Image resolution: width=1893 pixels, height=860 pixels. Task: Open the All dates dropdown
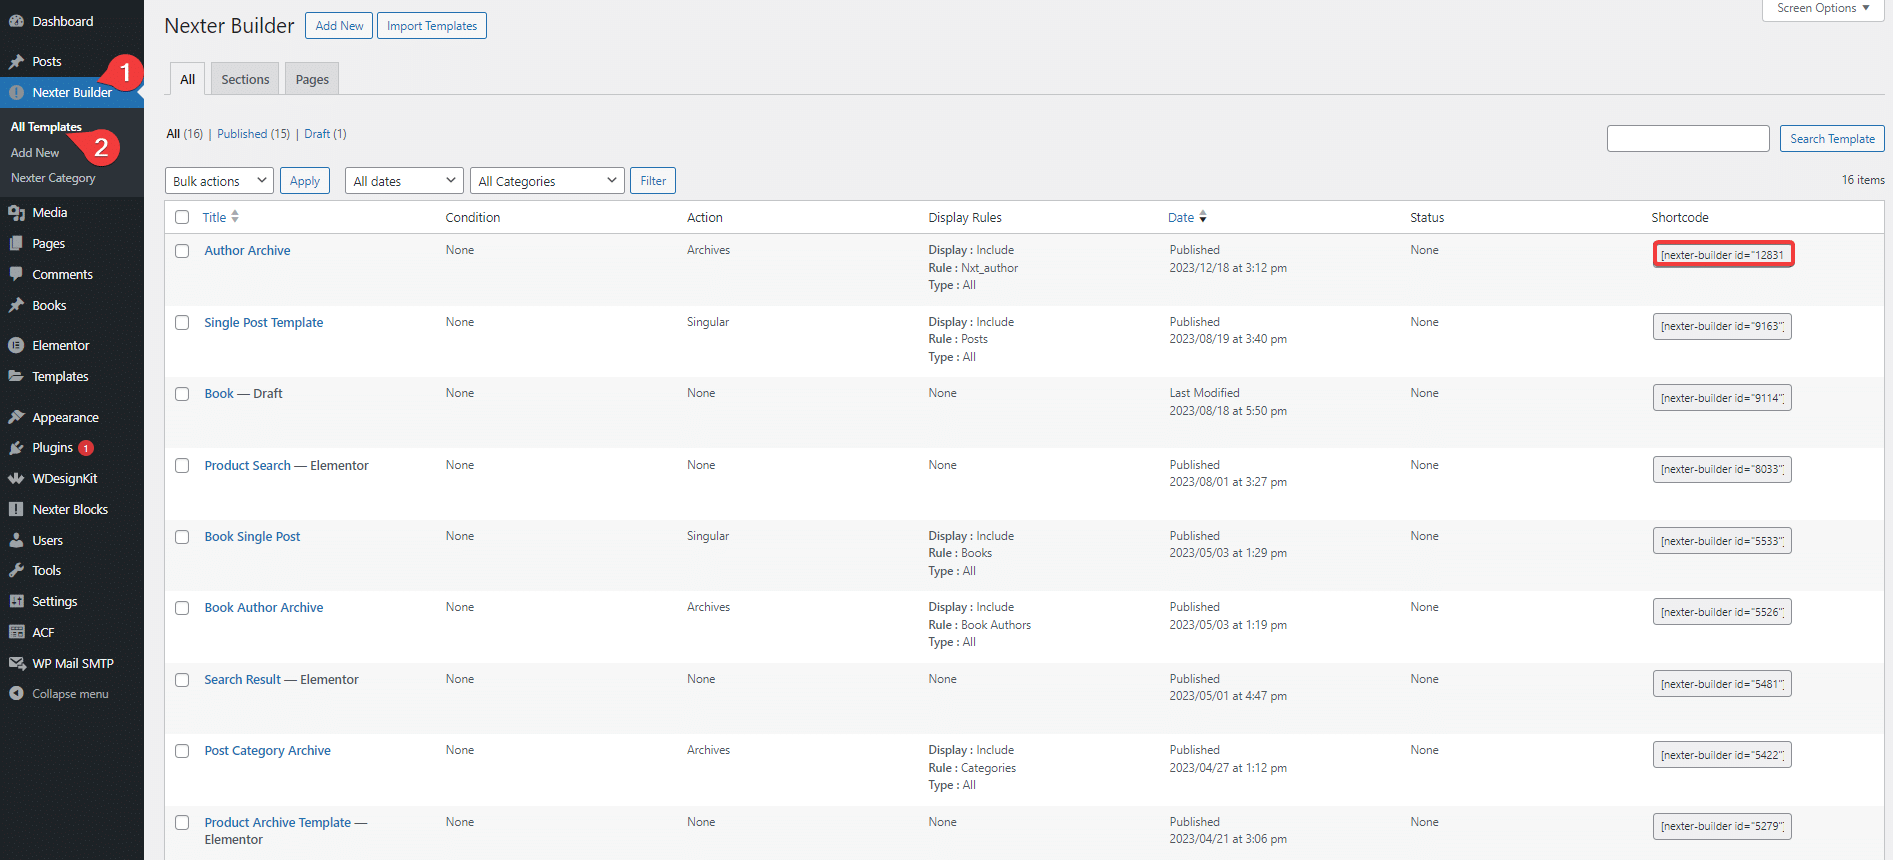[404, 181]
